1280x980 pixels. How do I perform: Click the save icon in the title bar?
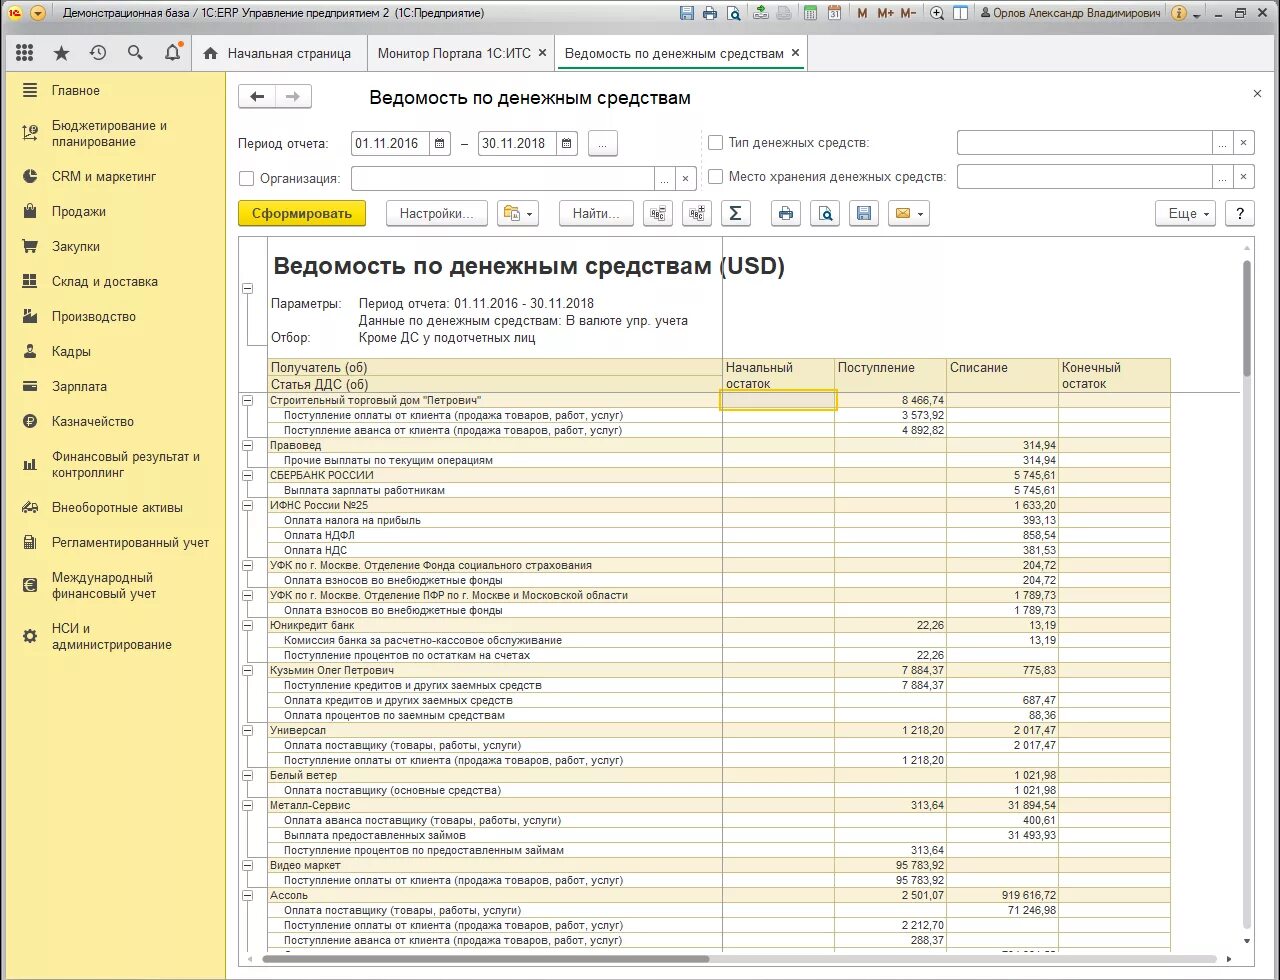click(687, 13)
